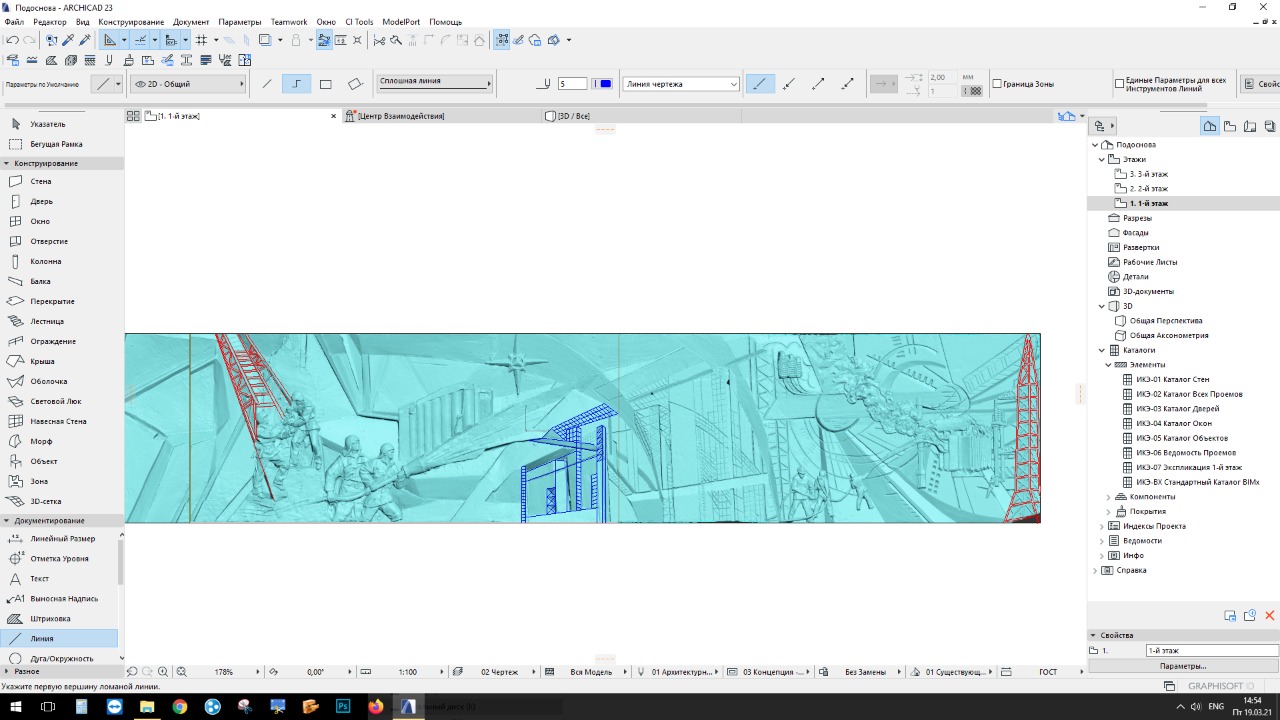The height and width of the screenshot is (720, 1280).
Task: Open the Конструирование menu
Action: pyautogui.click(x=131, y=21)
